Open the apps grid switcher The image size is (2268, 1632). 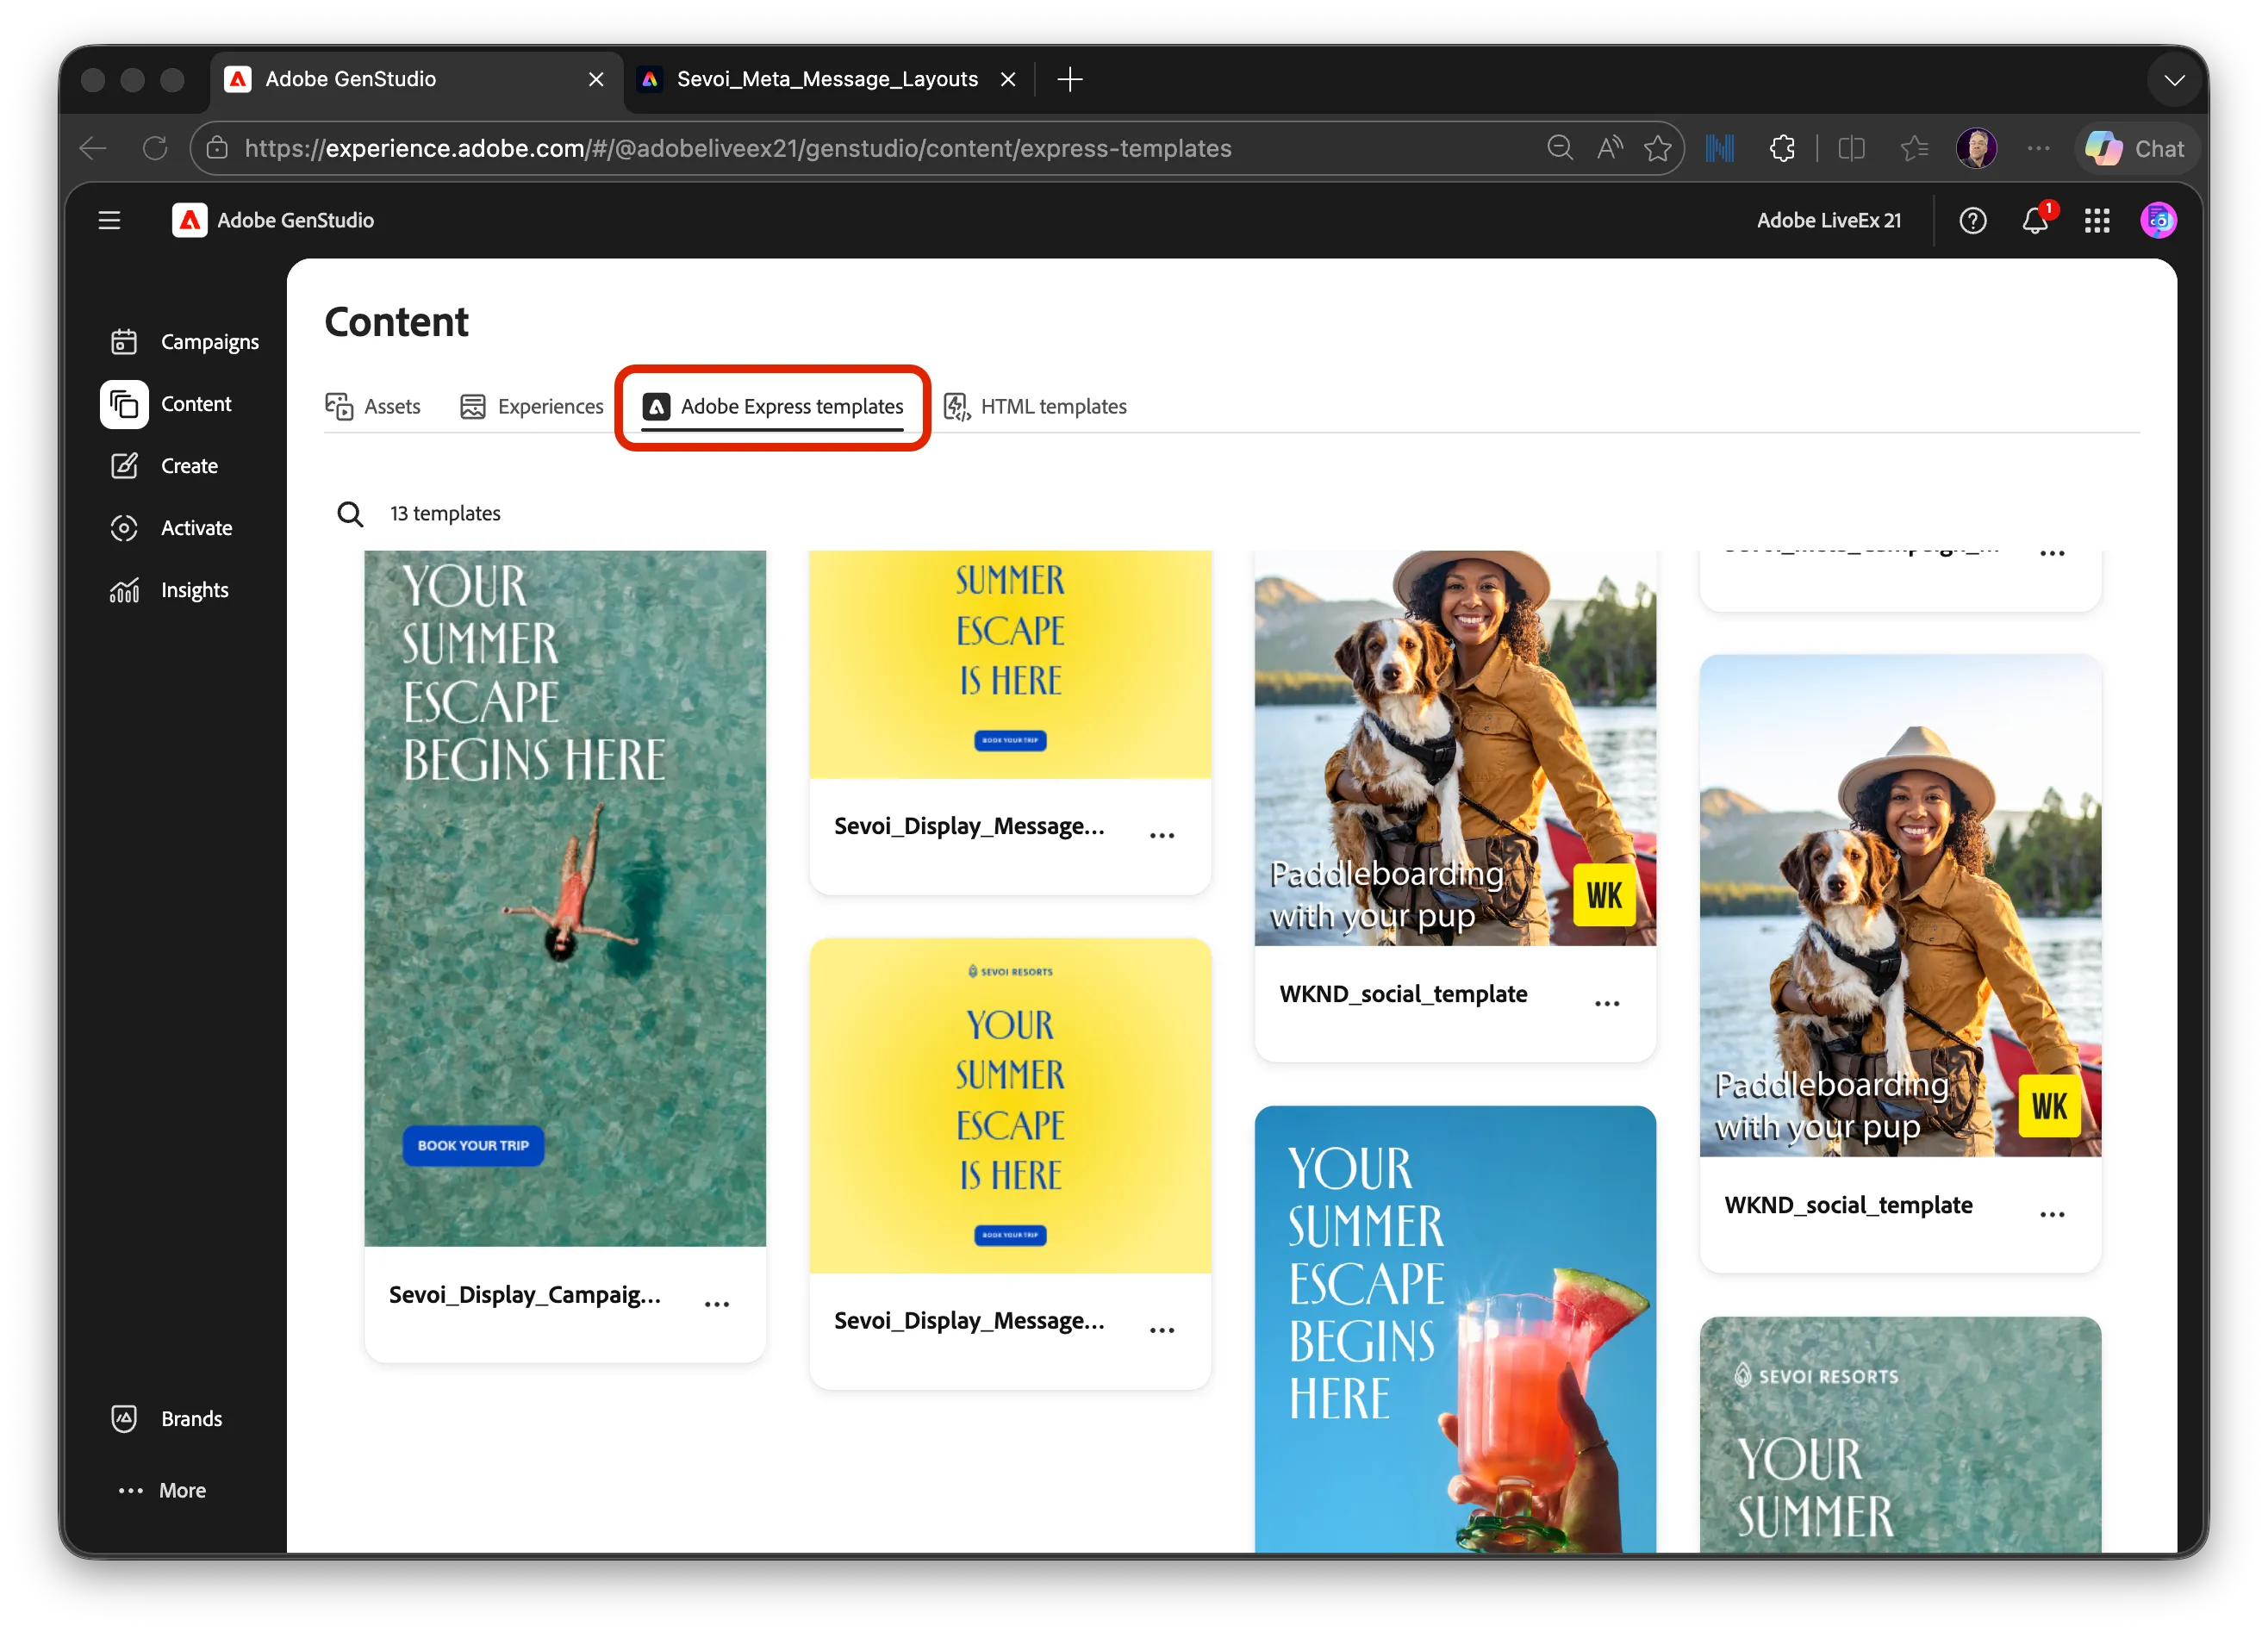[x=2097, y=220]
